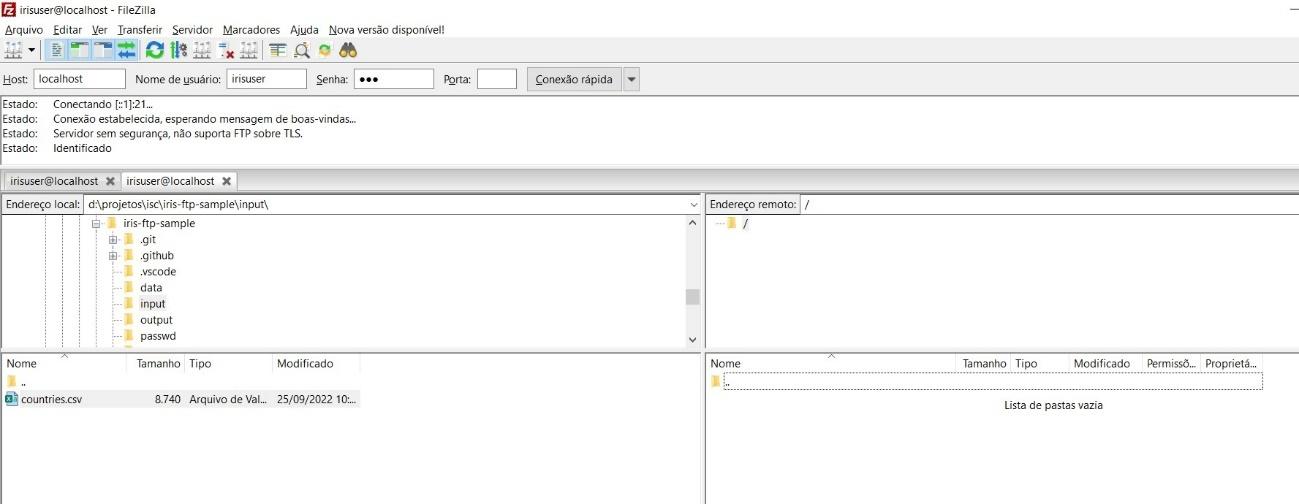
Task: Select iris-ftp-sample folder in tree
Action: [159, 223]
